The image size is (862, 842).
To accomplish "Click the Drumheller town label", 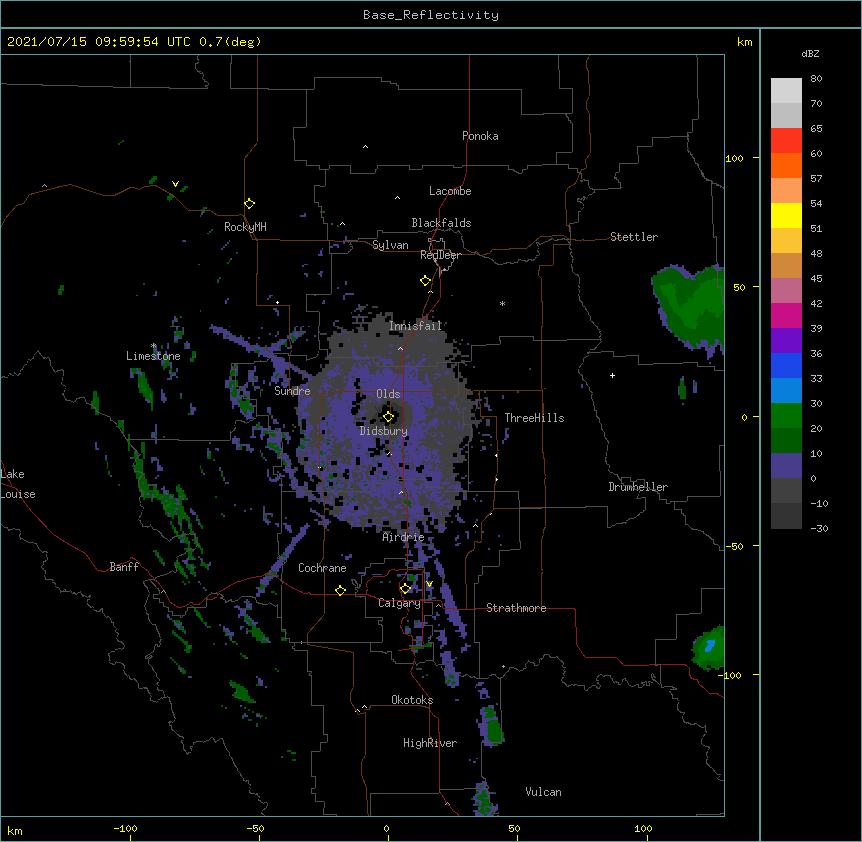I will point(638,487).
